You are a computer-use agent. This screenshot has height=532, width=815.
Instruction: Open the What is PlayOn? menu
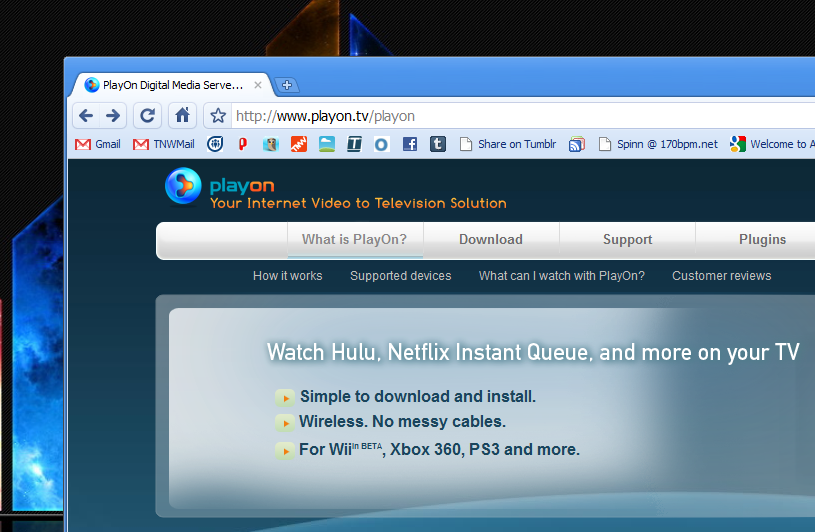pos(354,240)
